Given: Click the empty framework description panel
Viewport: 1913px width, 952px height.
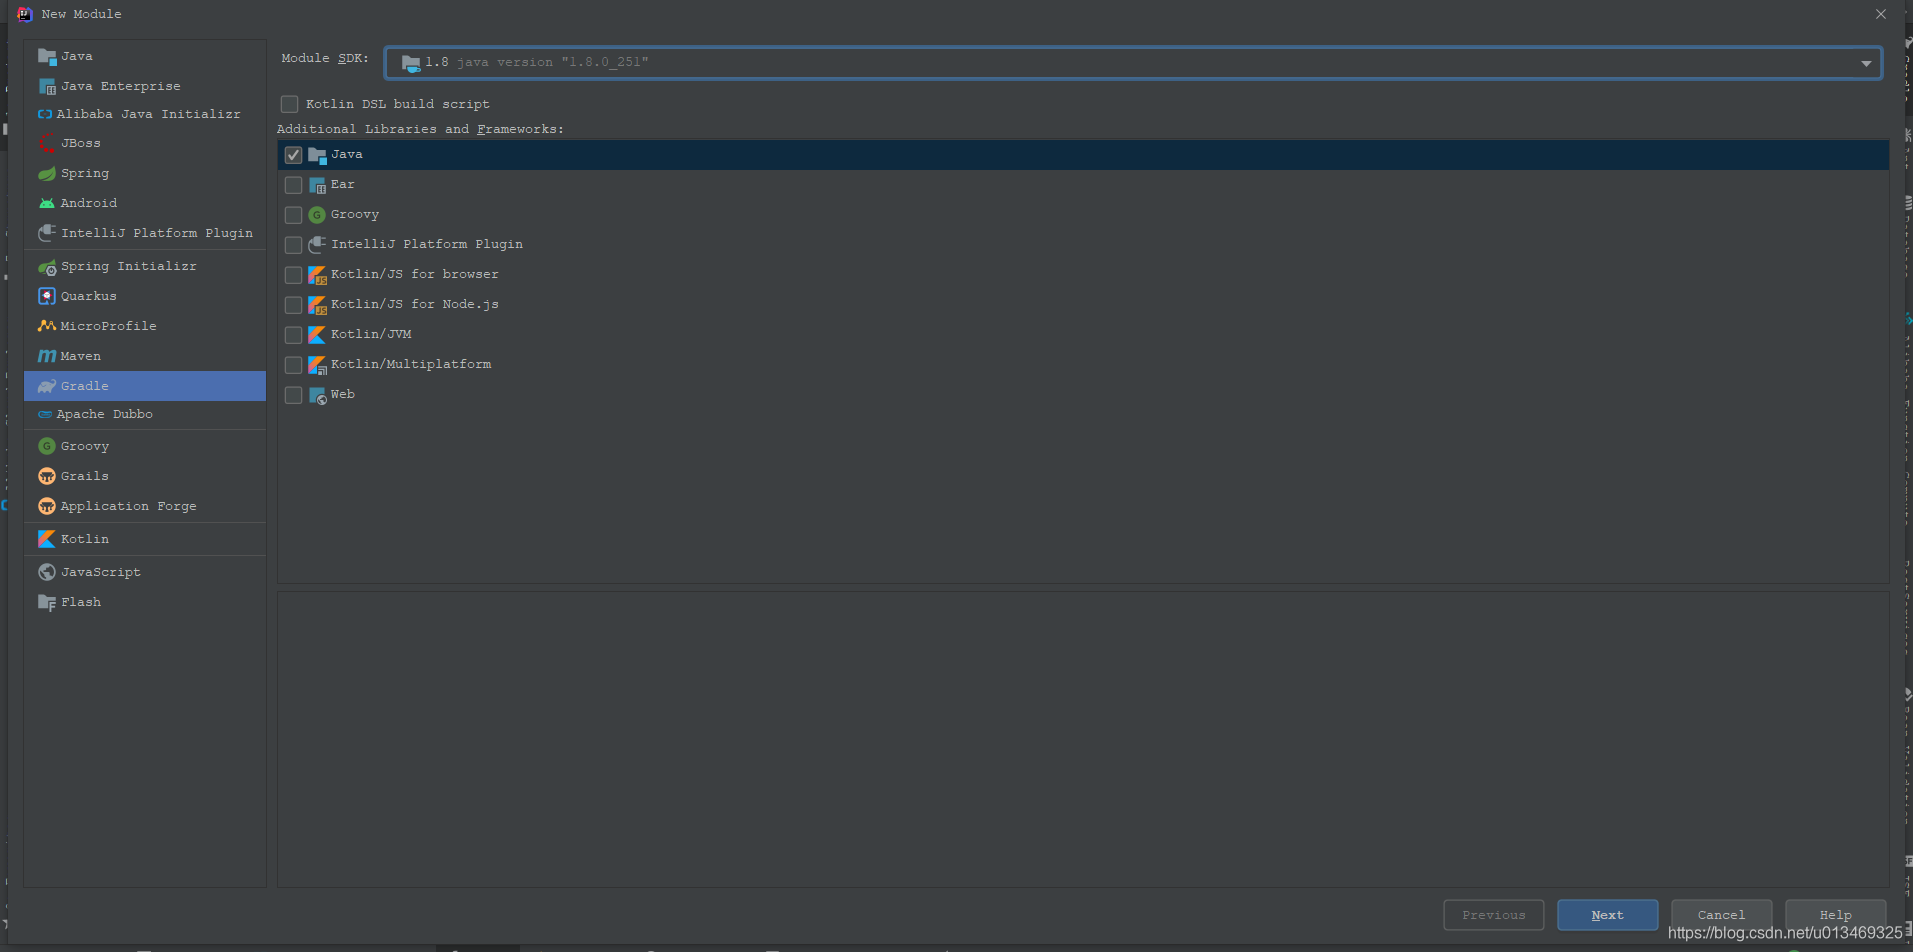Looking at the screenshot, I should [x=1083, y=739].
